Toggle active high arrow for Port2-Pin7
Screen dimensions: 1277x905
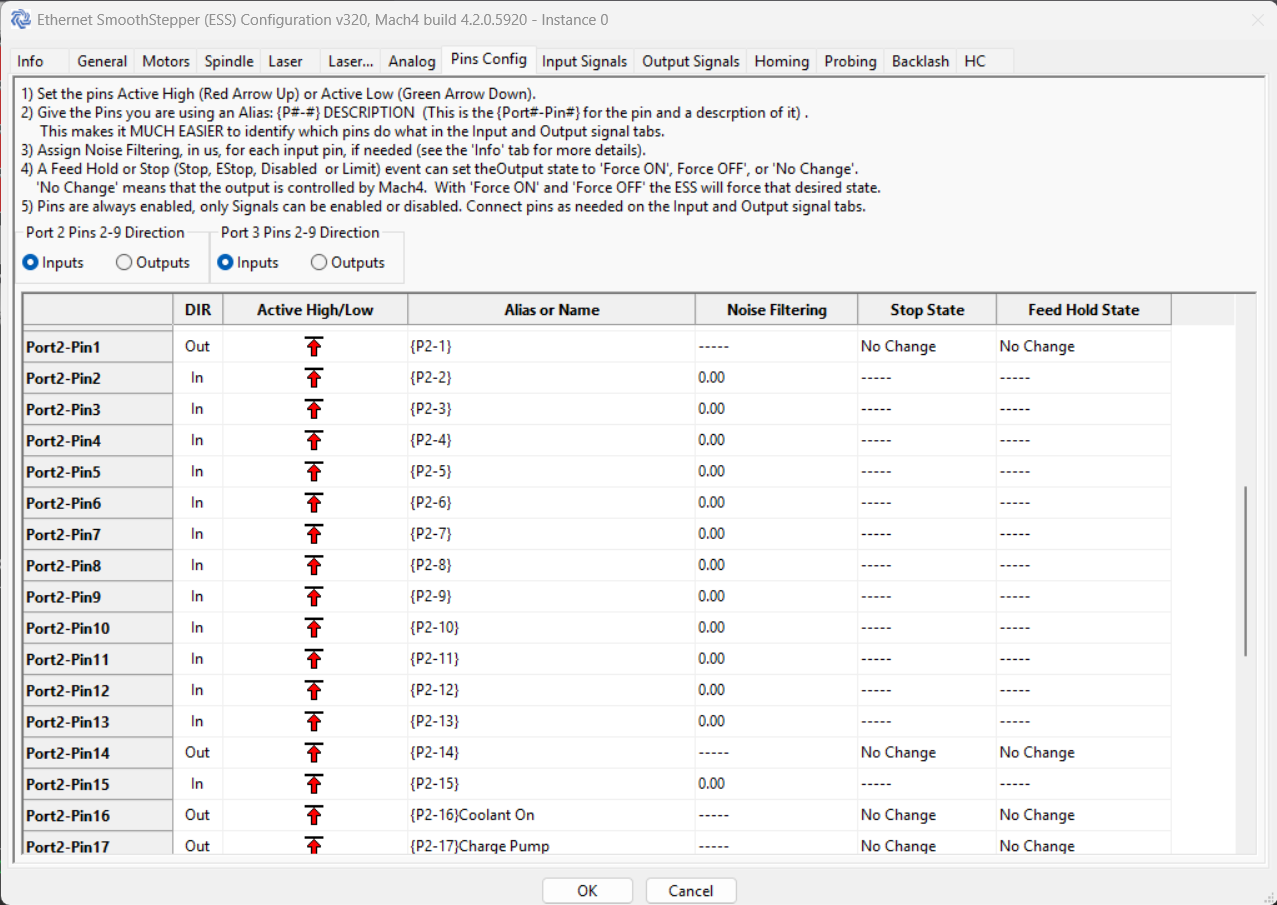[314, 534]
